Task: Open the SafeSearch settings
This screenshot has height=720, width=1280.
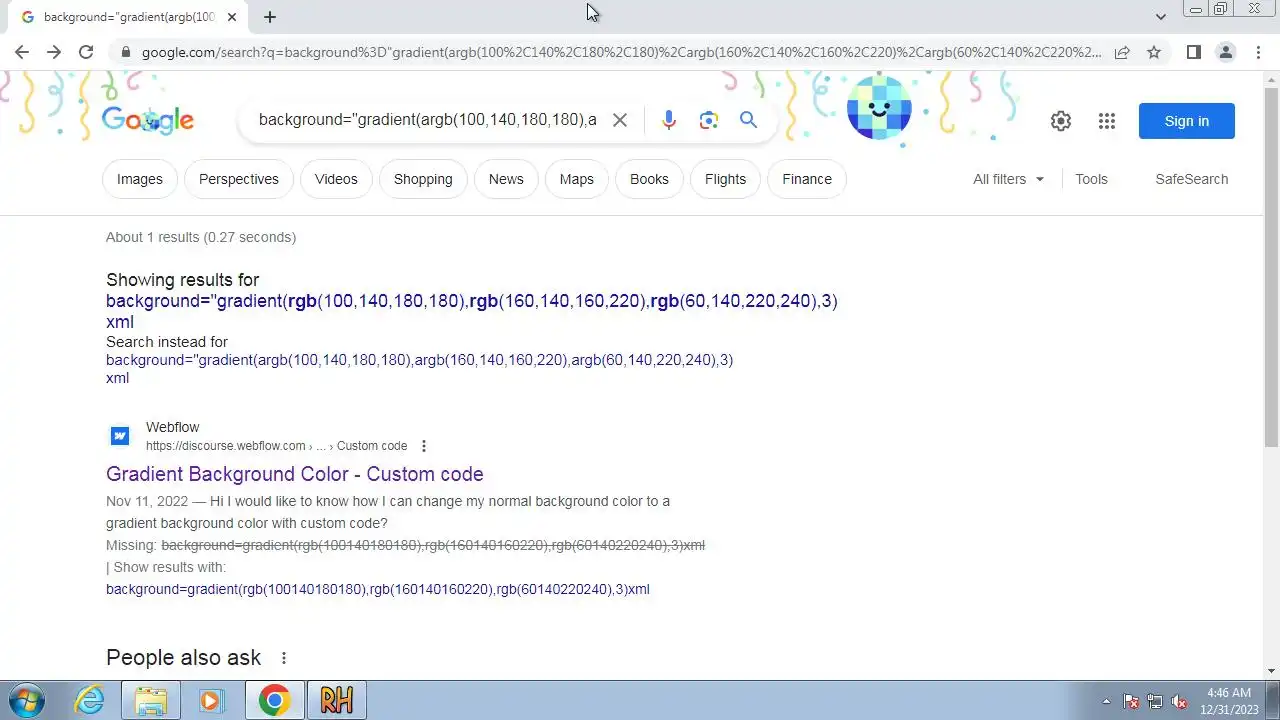Action: (x=1192, y=179)
